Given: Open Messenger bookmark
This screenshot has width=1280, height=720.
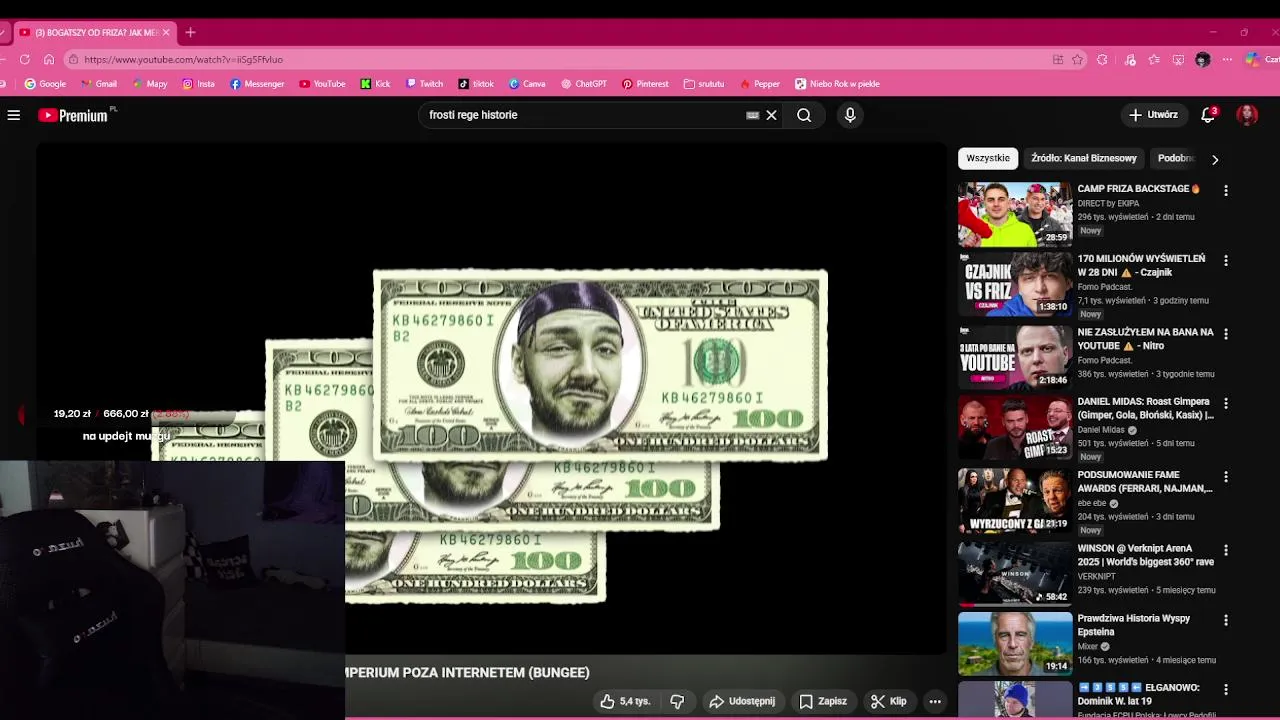Looking at the screenshot, I should coord(257,84).
